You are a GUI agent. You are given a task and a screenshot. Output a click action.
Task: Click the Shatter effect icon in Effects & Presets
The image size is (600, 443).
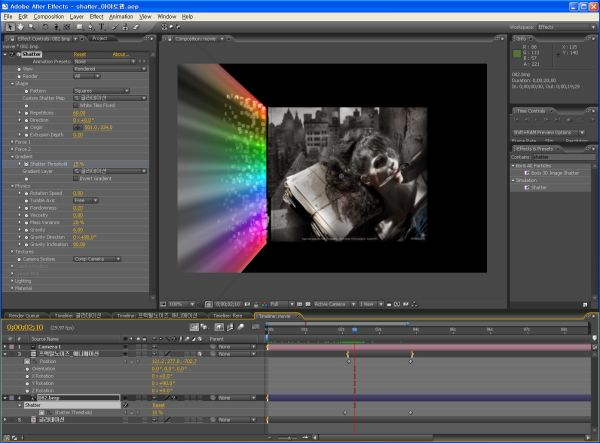pos(527,187)
